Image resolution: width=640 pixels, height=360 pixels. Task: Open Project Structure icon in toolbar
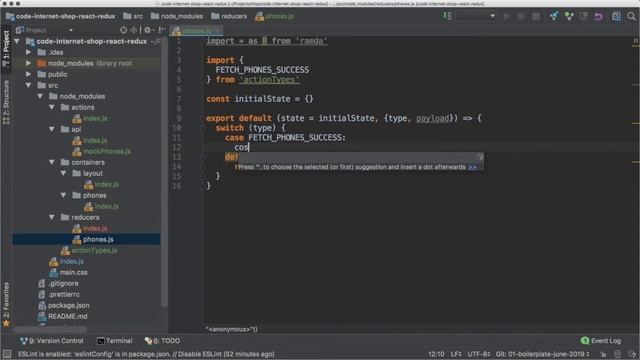616,16
